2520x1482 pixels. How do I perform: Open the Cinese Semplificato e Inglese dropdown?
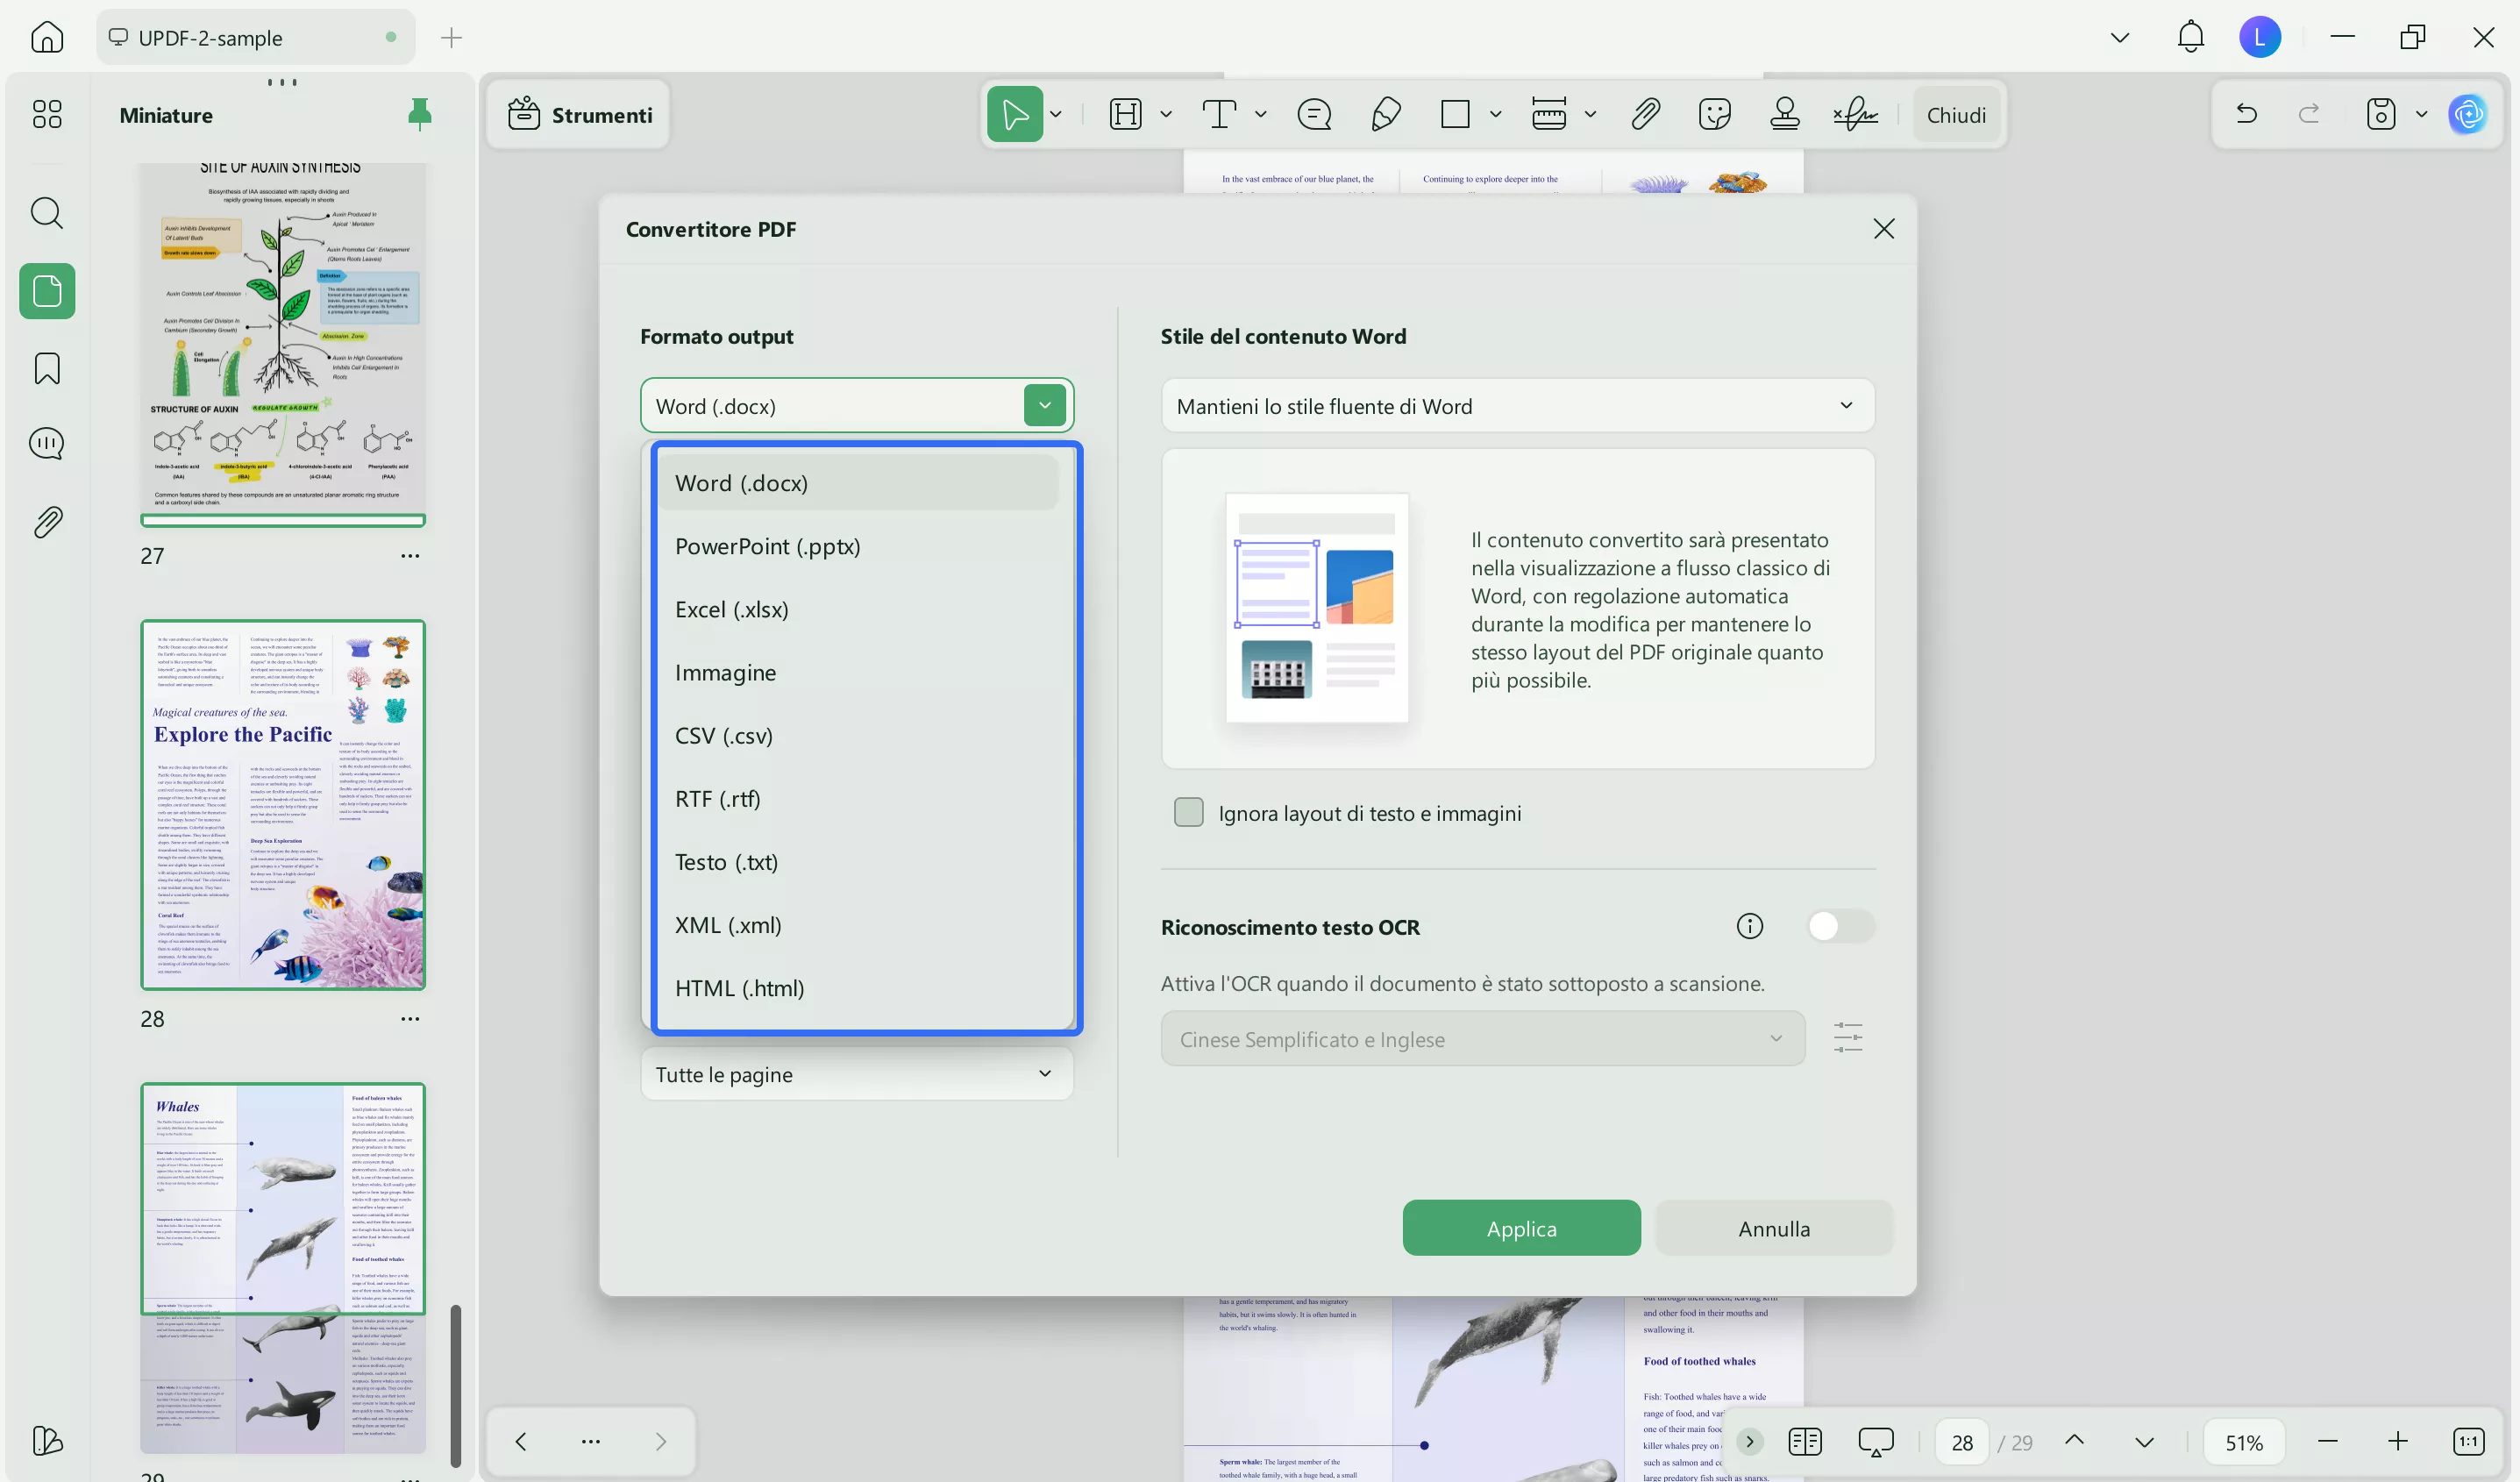click(x=1482, y=1038)
